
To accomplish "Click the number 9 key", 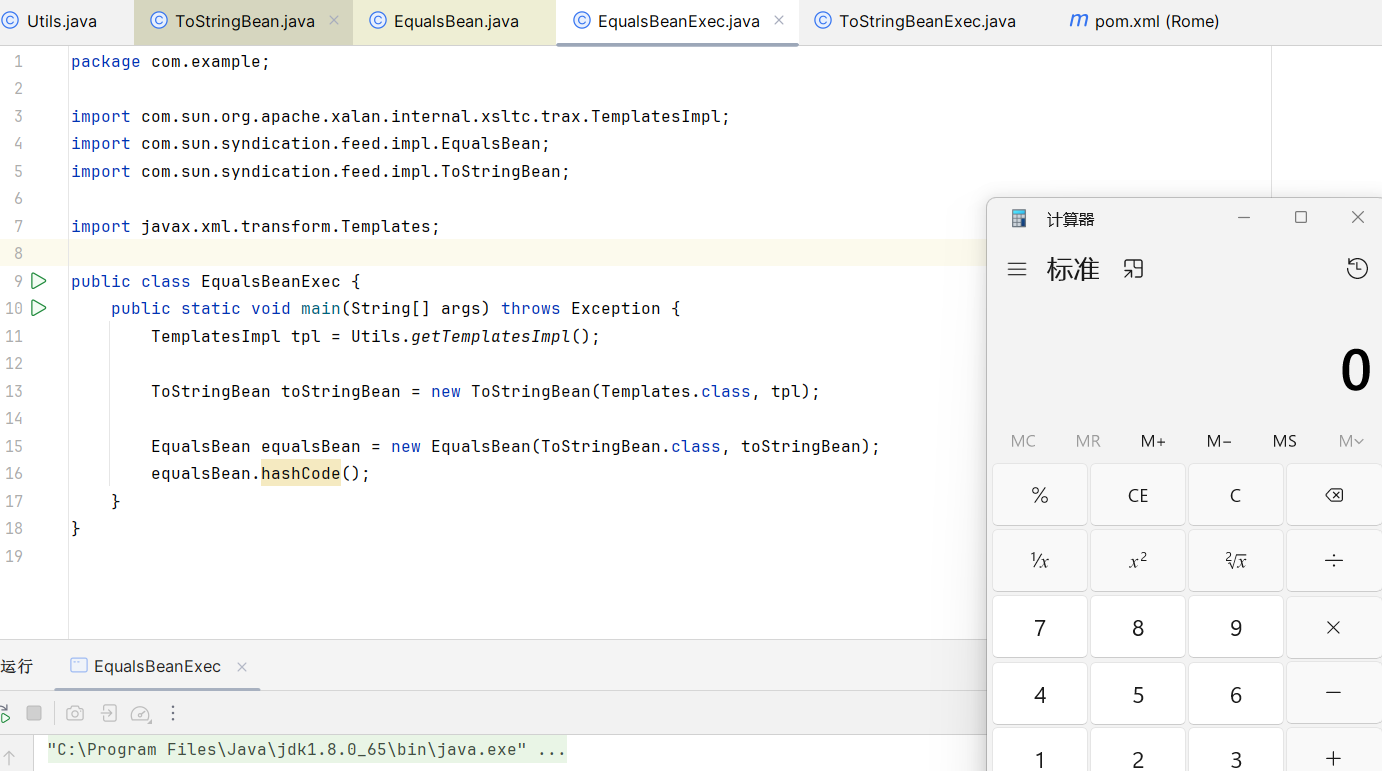I will point(1236,627).
